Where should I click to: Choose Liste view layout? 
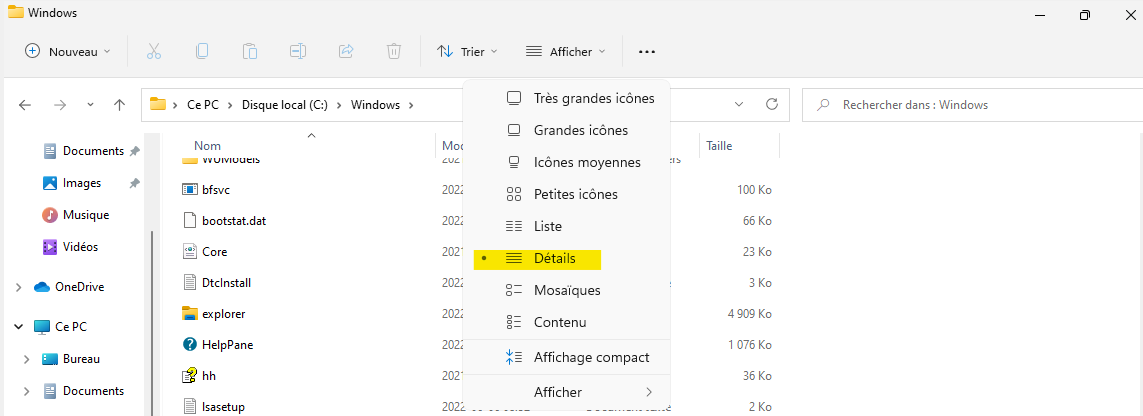coord(548,226)
